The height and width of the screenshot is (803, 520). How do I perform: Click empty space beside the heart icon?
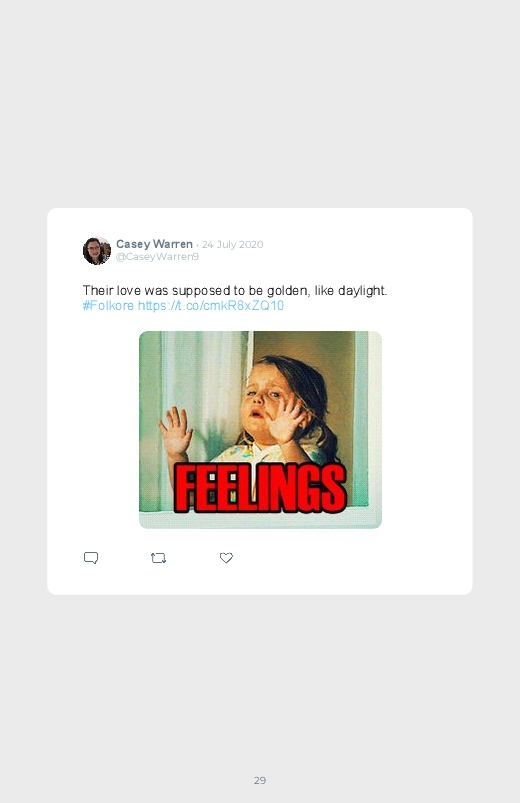click(x=348, y=558)
